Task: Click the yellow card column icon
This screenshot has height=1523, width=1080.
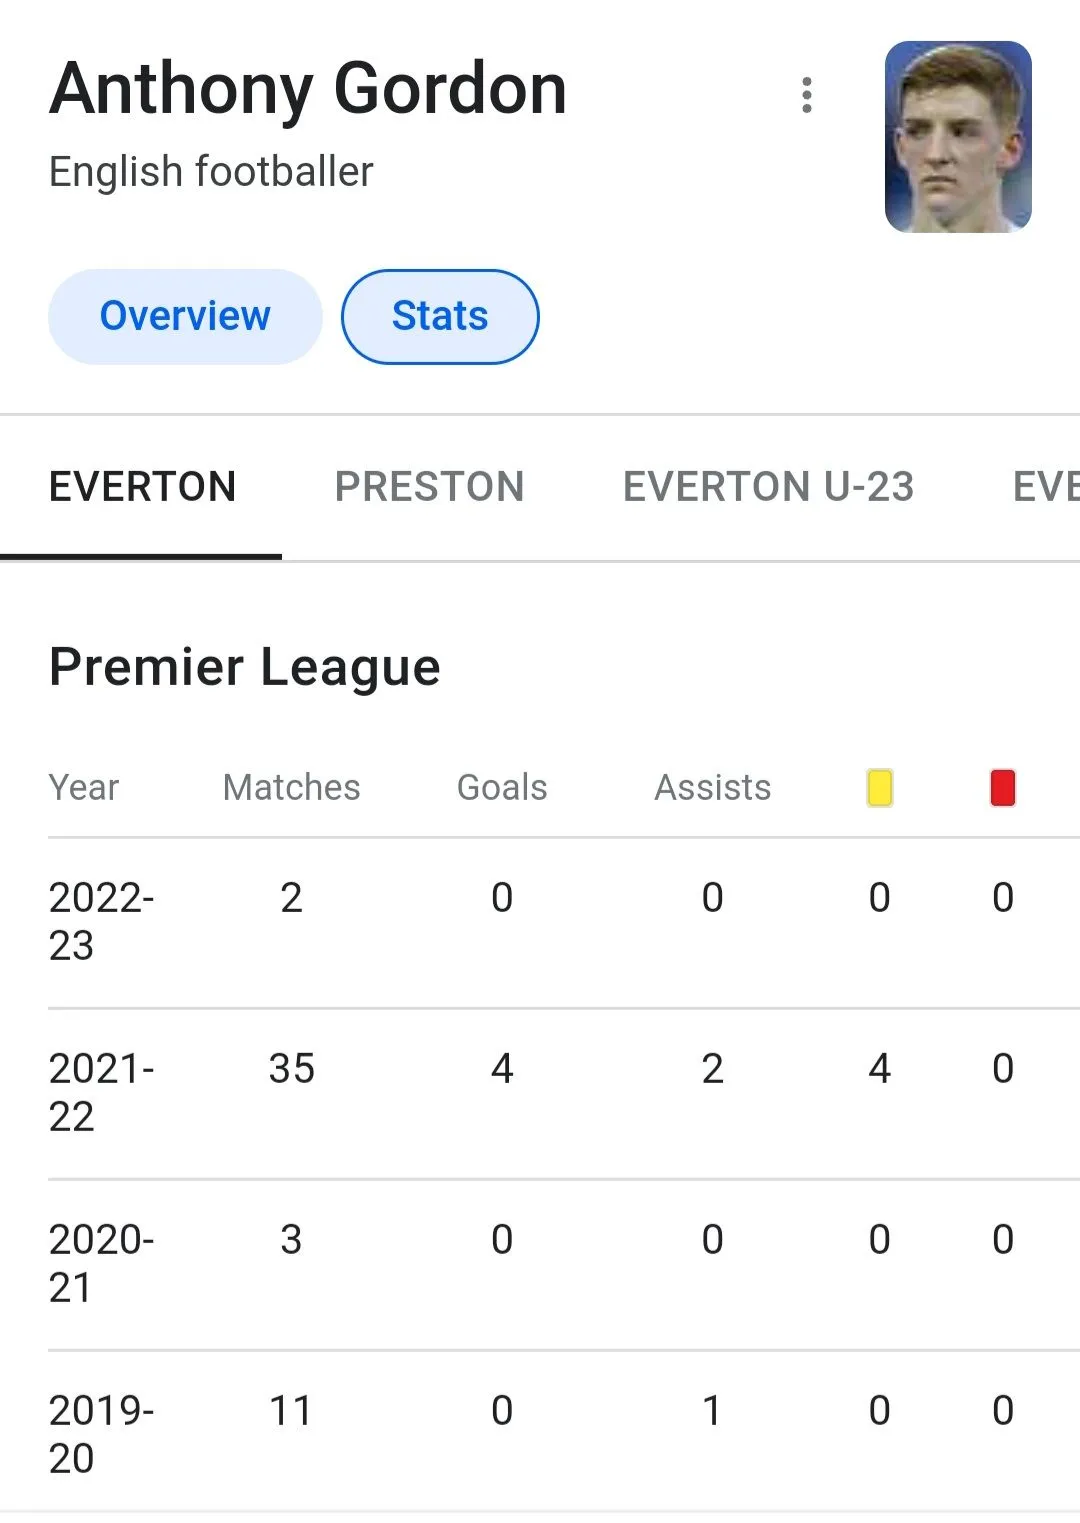Action: (879, 788)
